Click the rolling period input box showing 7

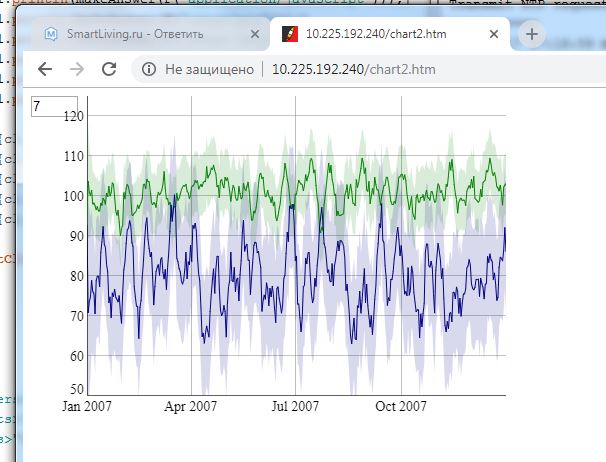(54, 106)
